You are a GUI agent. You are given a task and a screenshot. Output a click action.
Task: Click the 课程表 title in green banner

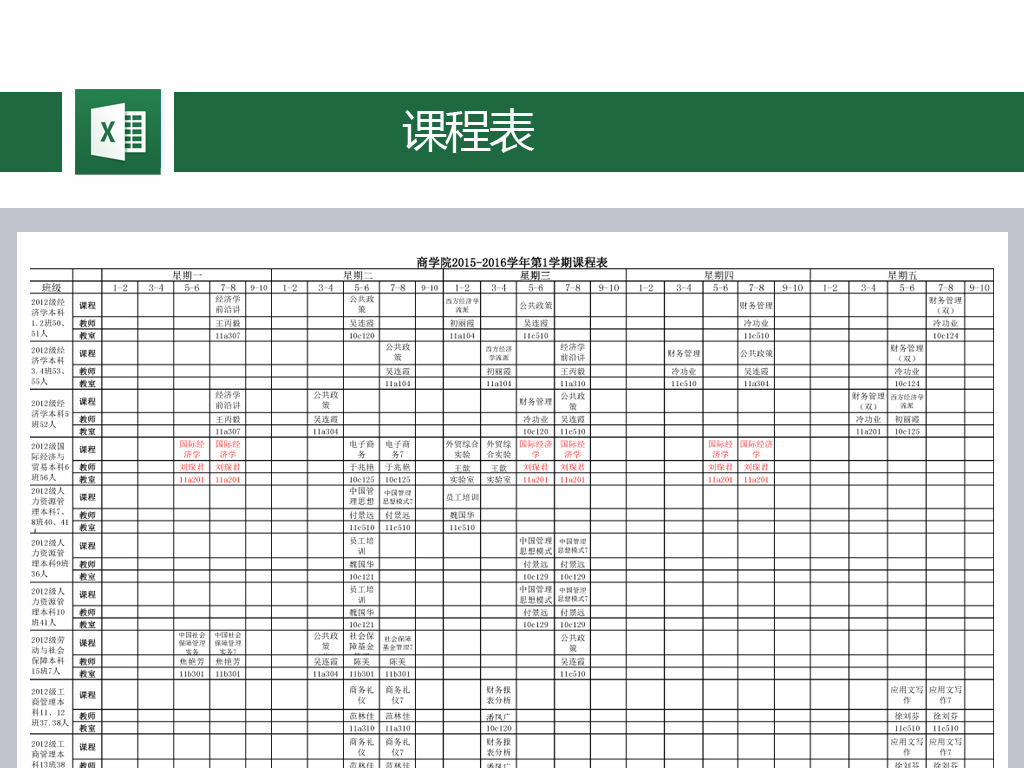coord(468,131)
